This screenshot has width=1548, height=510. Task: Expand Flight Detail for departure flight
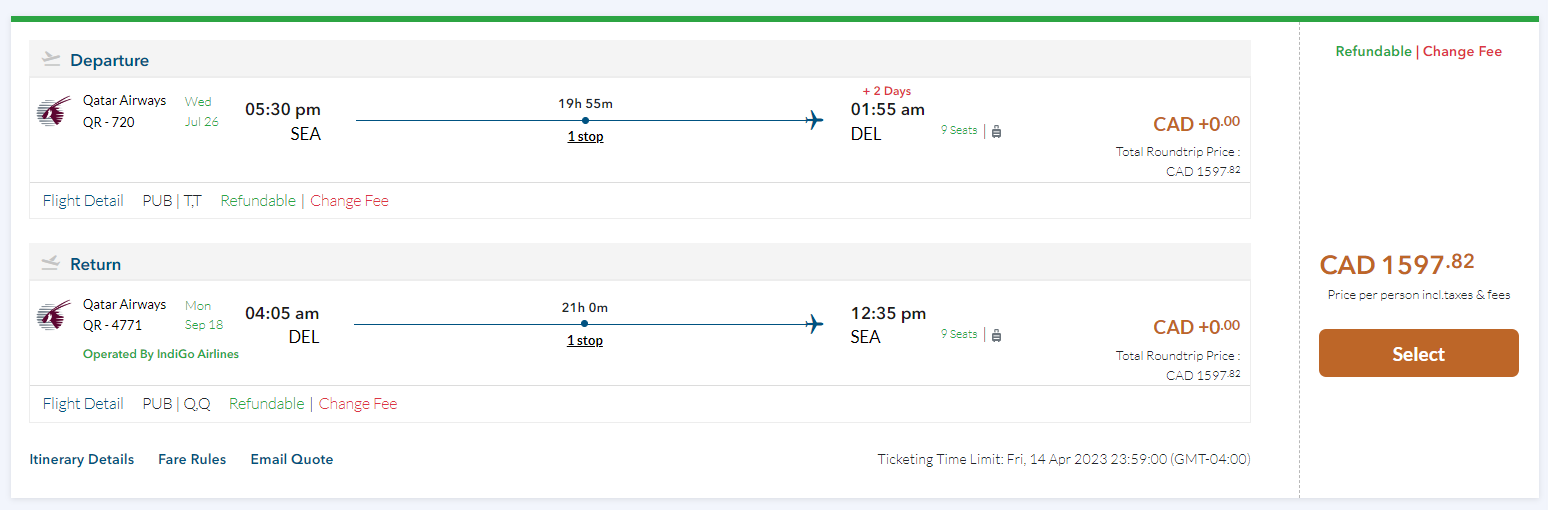83,201
